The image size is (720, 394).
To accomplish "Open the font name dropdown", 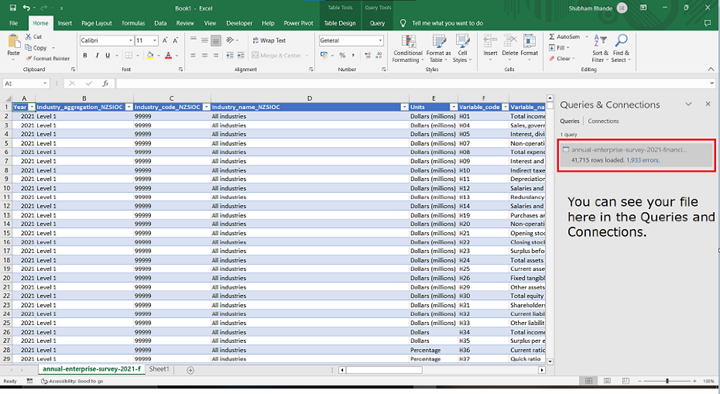I will tap(130, 40).
